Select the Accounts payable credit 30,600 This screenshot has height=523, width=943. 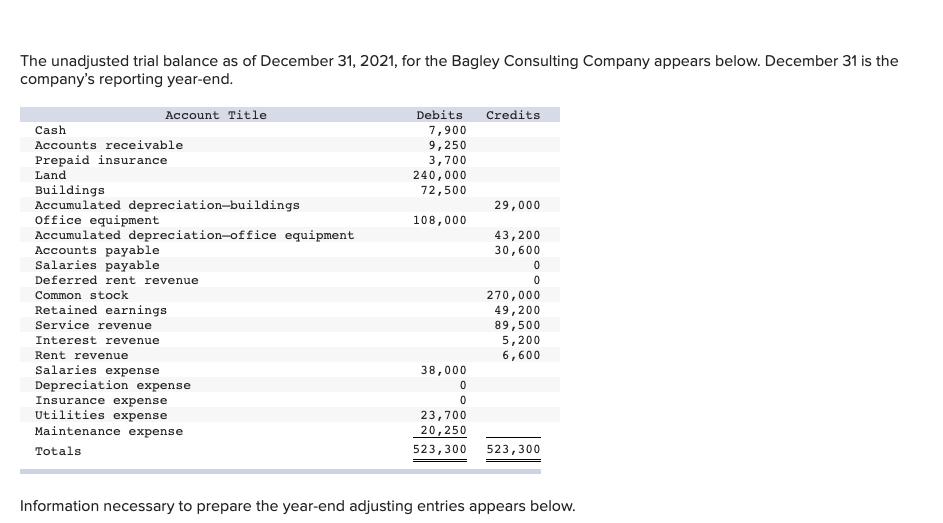(517, 250)
